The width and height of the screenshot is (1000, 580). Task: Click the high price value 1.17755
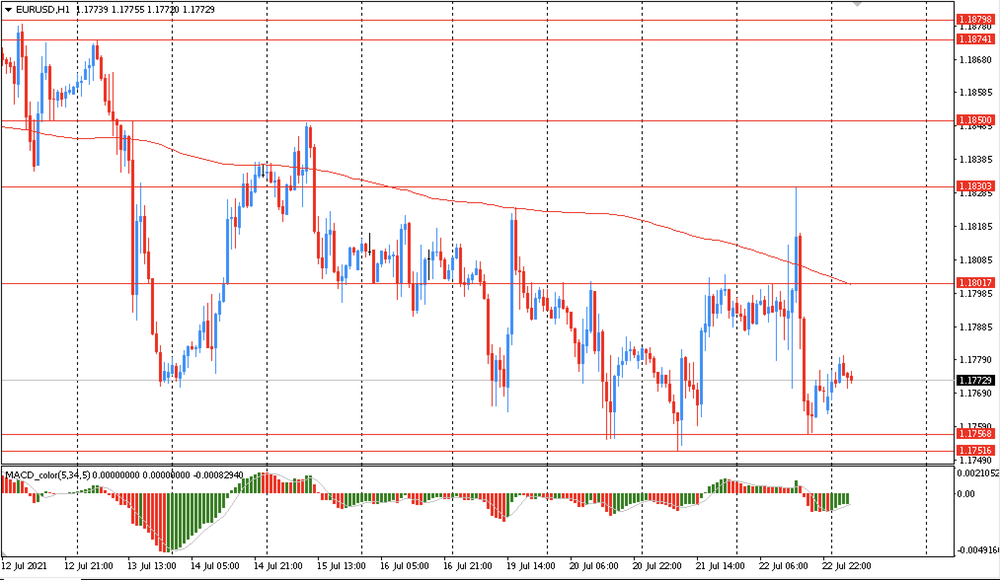coord(128,10)
